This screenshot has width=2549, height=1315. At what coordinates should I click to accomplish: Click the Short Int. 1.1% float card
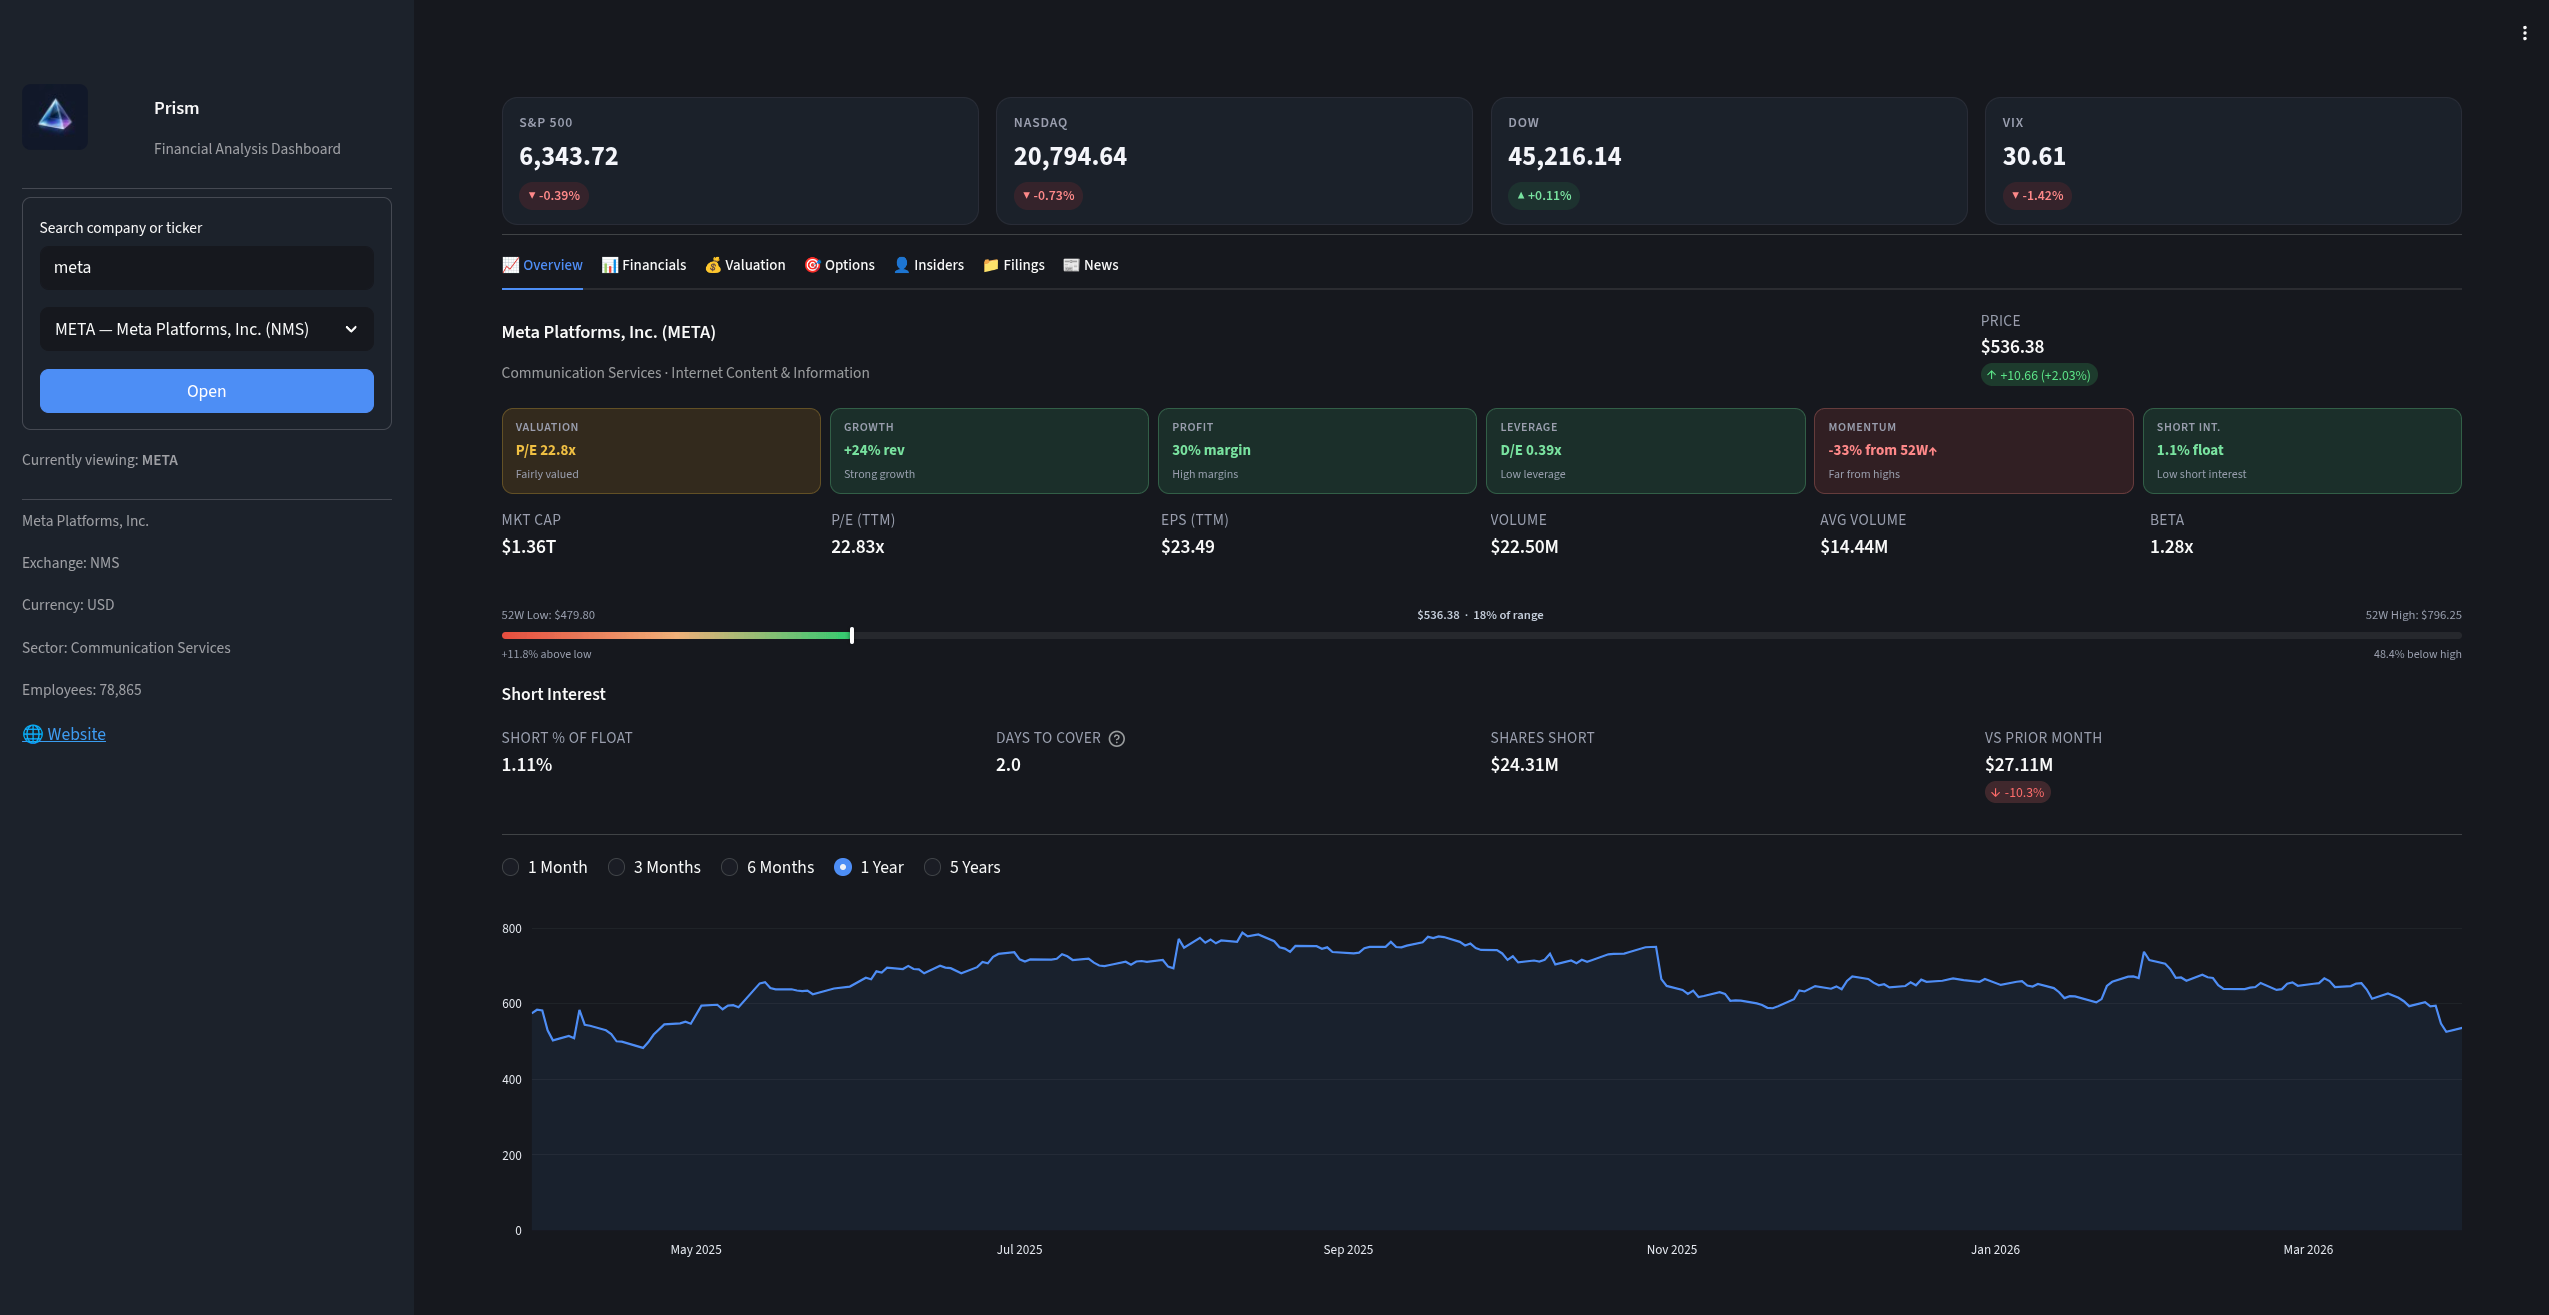[x=2302, y=451]
